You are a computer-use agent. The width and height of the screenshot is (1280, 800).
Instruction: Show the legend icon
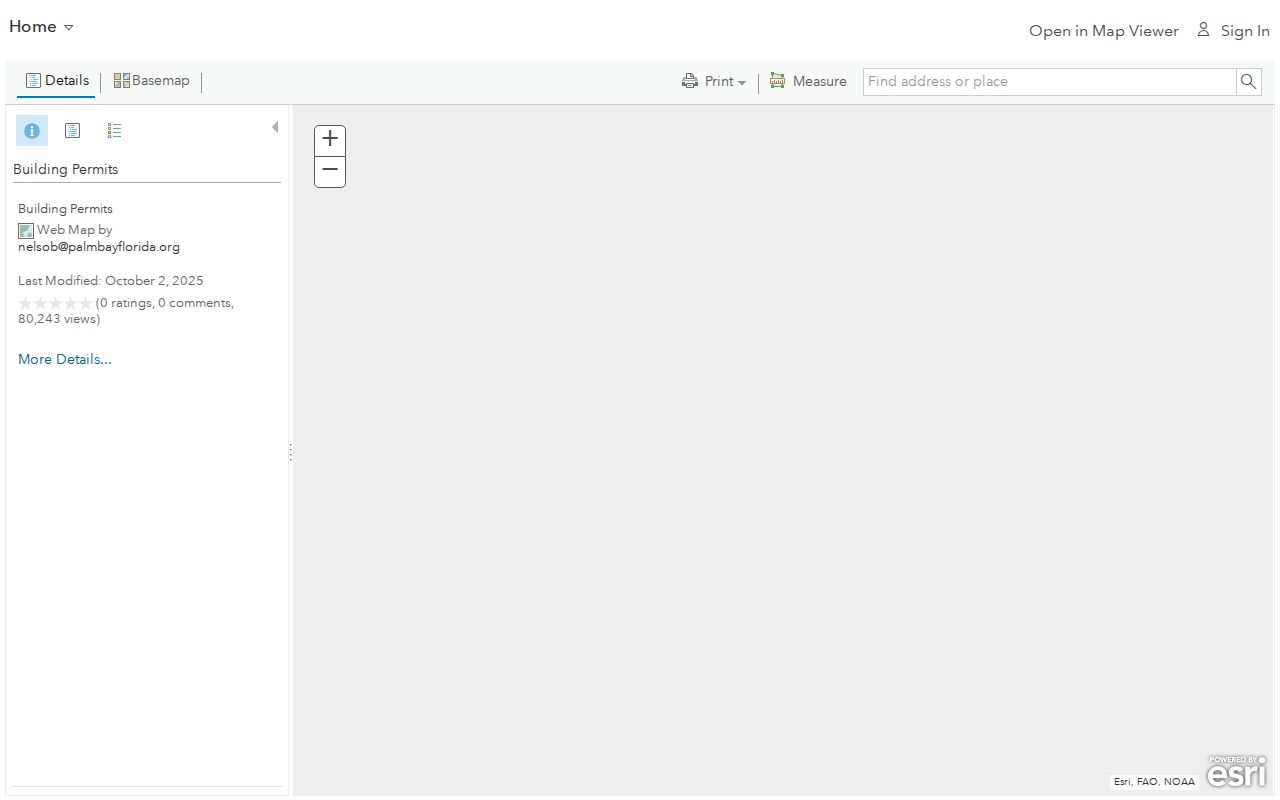point(114,131)
